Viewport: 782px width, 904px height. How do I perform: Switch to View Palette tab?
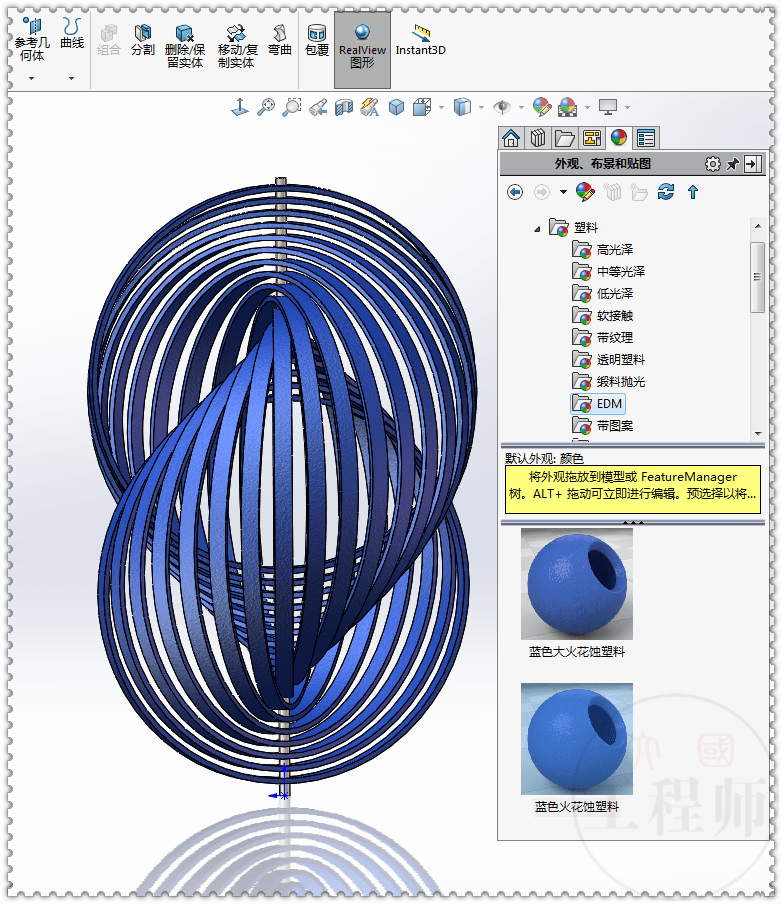click(592, 138)
